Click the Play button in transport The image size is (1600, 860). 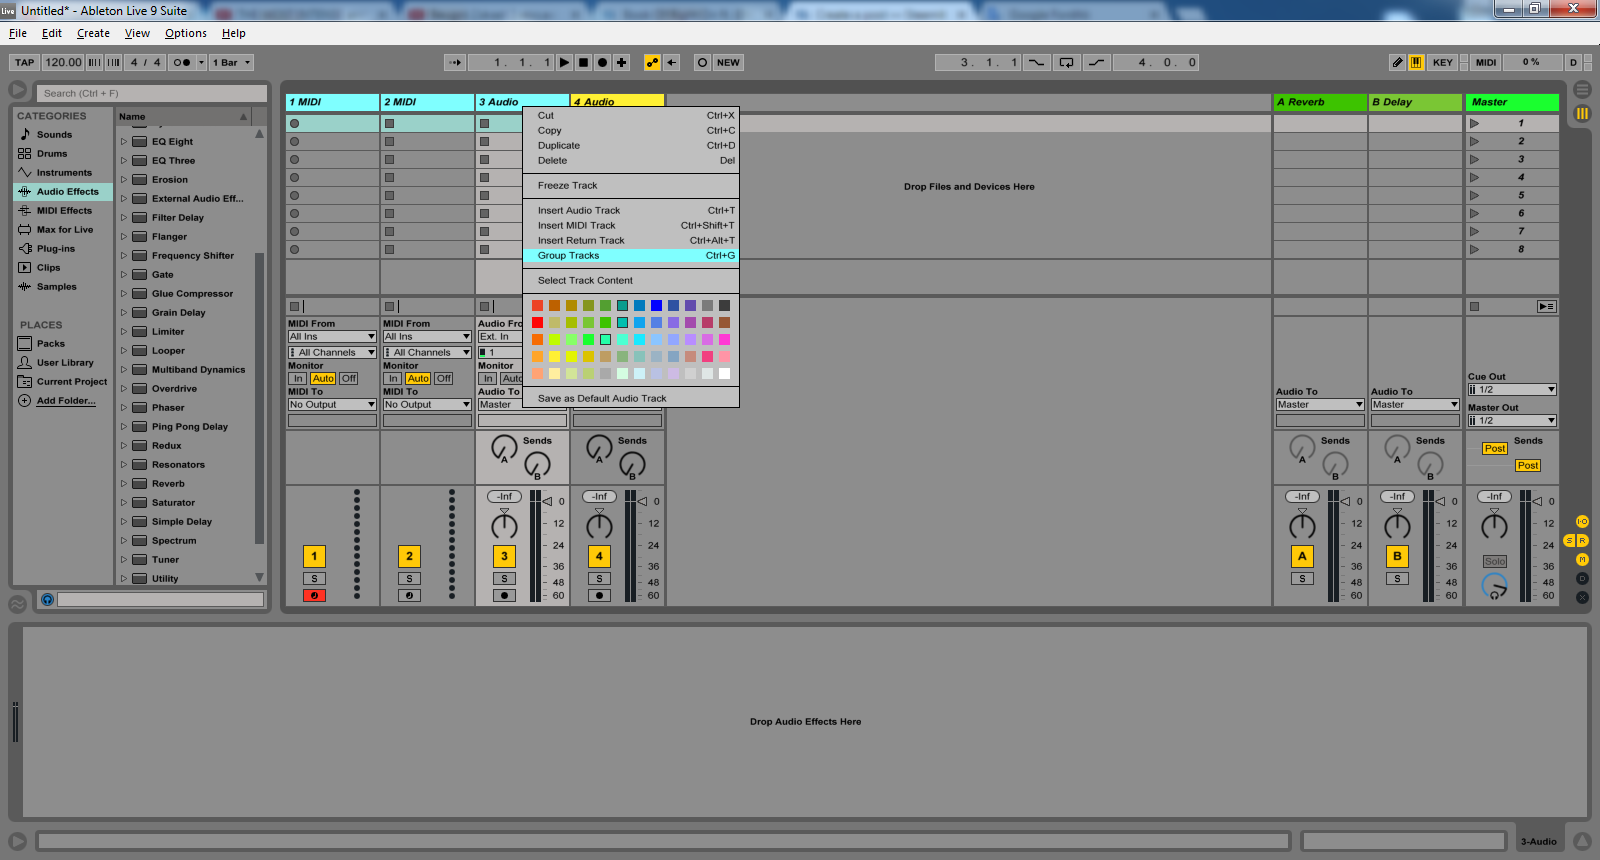click(565, 62)
